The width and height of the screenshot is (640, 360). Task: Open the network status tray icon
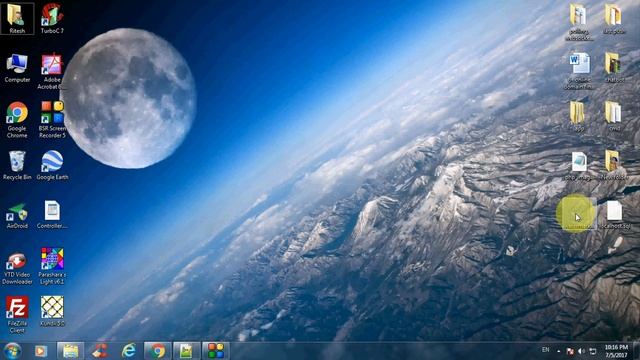click(x=593, y=351)
